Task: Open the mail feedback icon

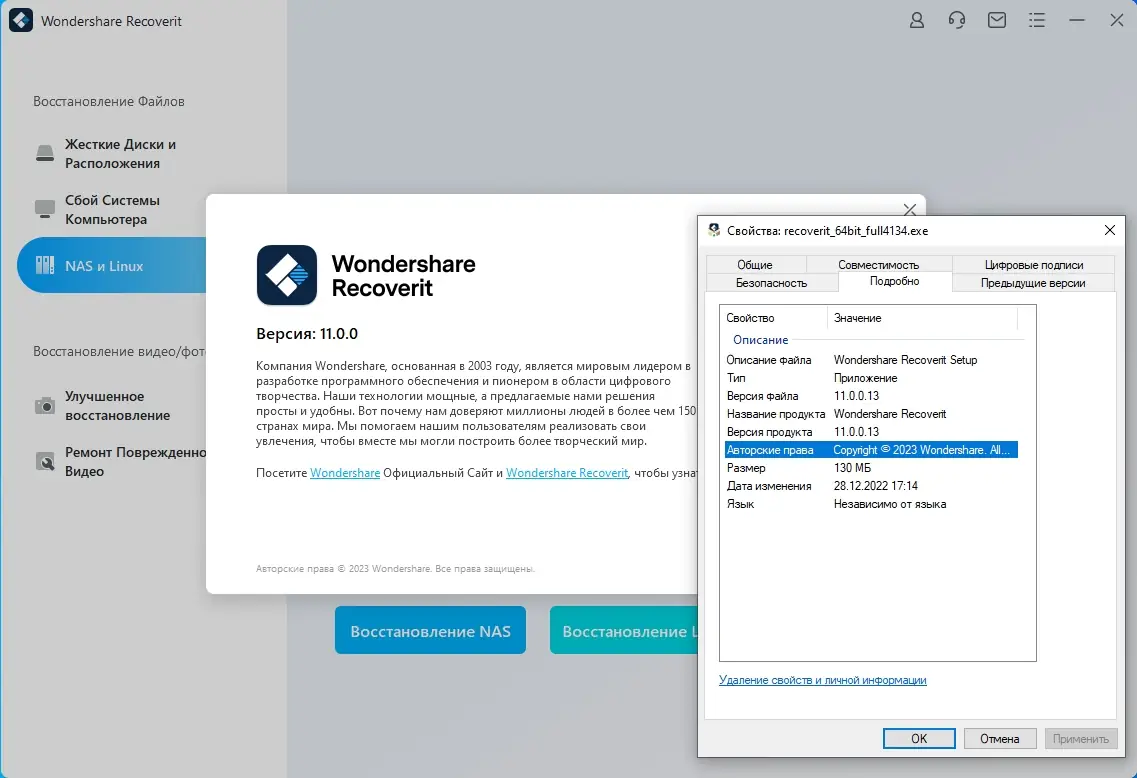Action: click(997, 20)
